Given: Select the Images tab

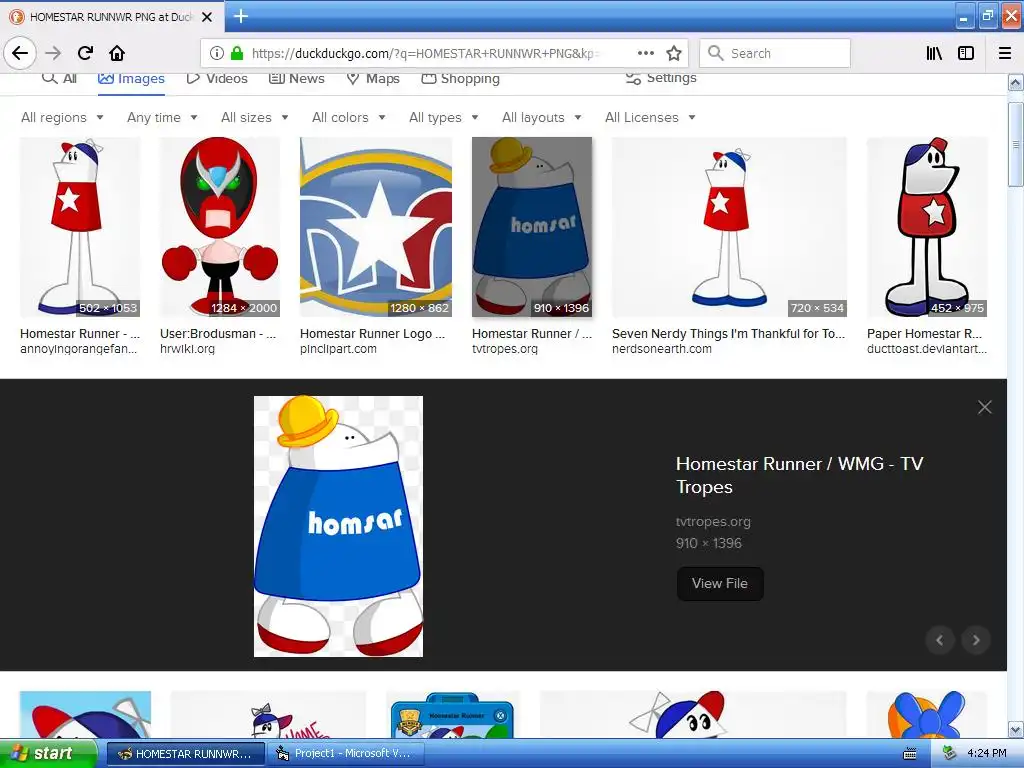Looking at the screenshot, I should tap(131, 78).
